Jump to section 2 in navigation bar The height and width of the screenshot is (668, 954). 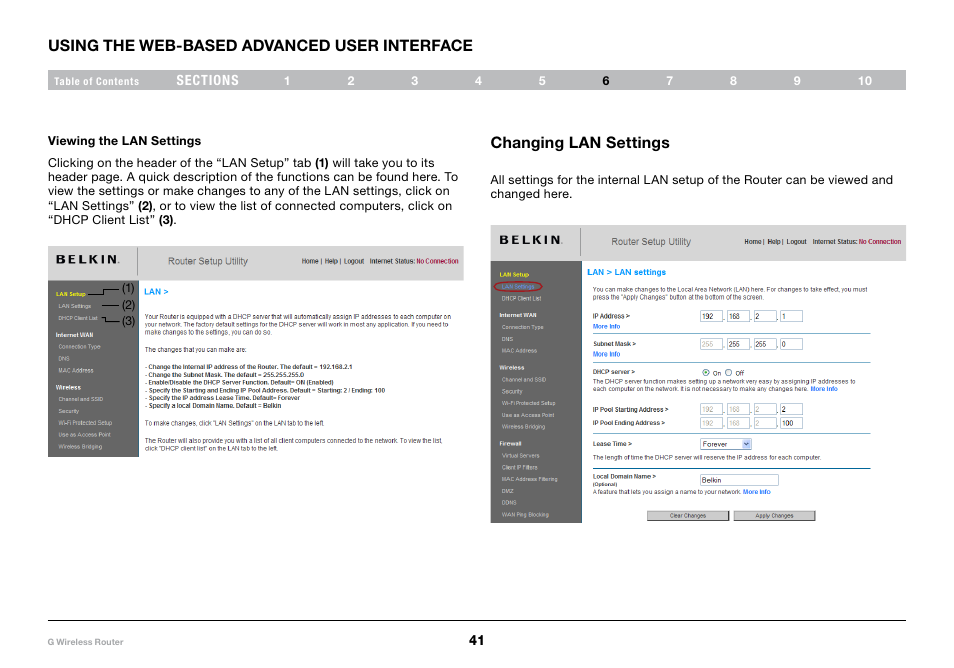(351, 81)
